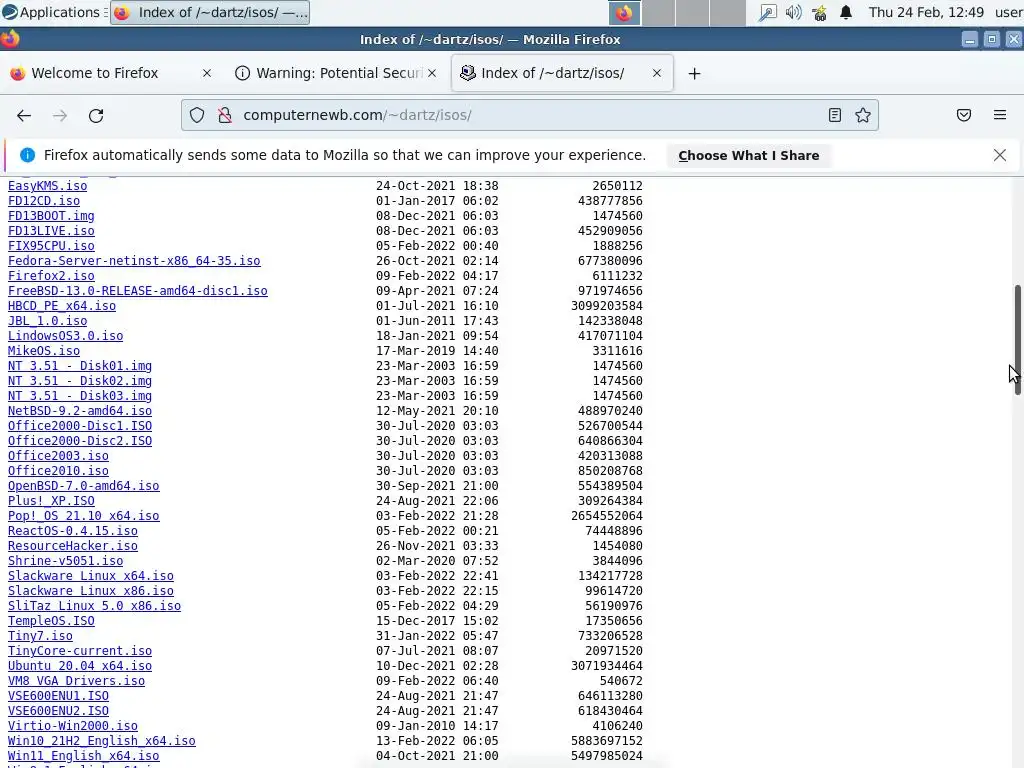Open the tracking protection shield icon
The image size is (1024, 768).
(197, 116)
